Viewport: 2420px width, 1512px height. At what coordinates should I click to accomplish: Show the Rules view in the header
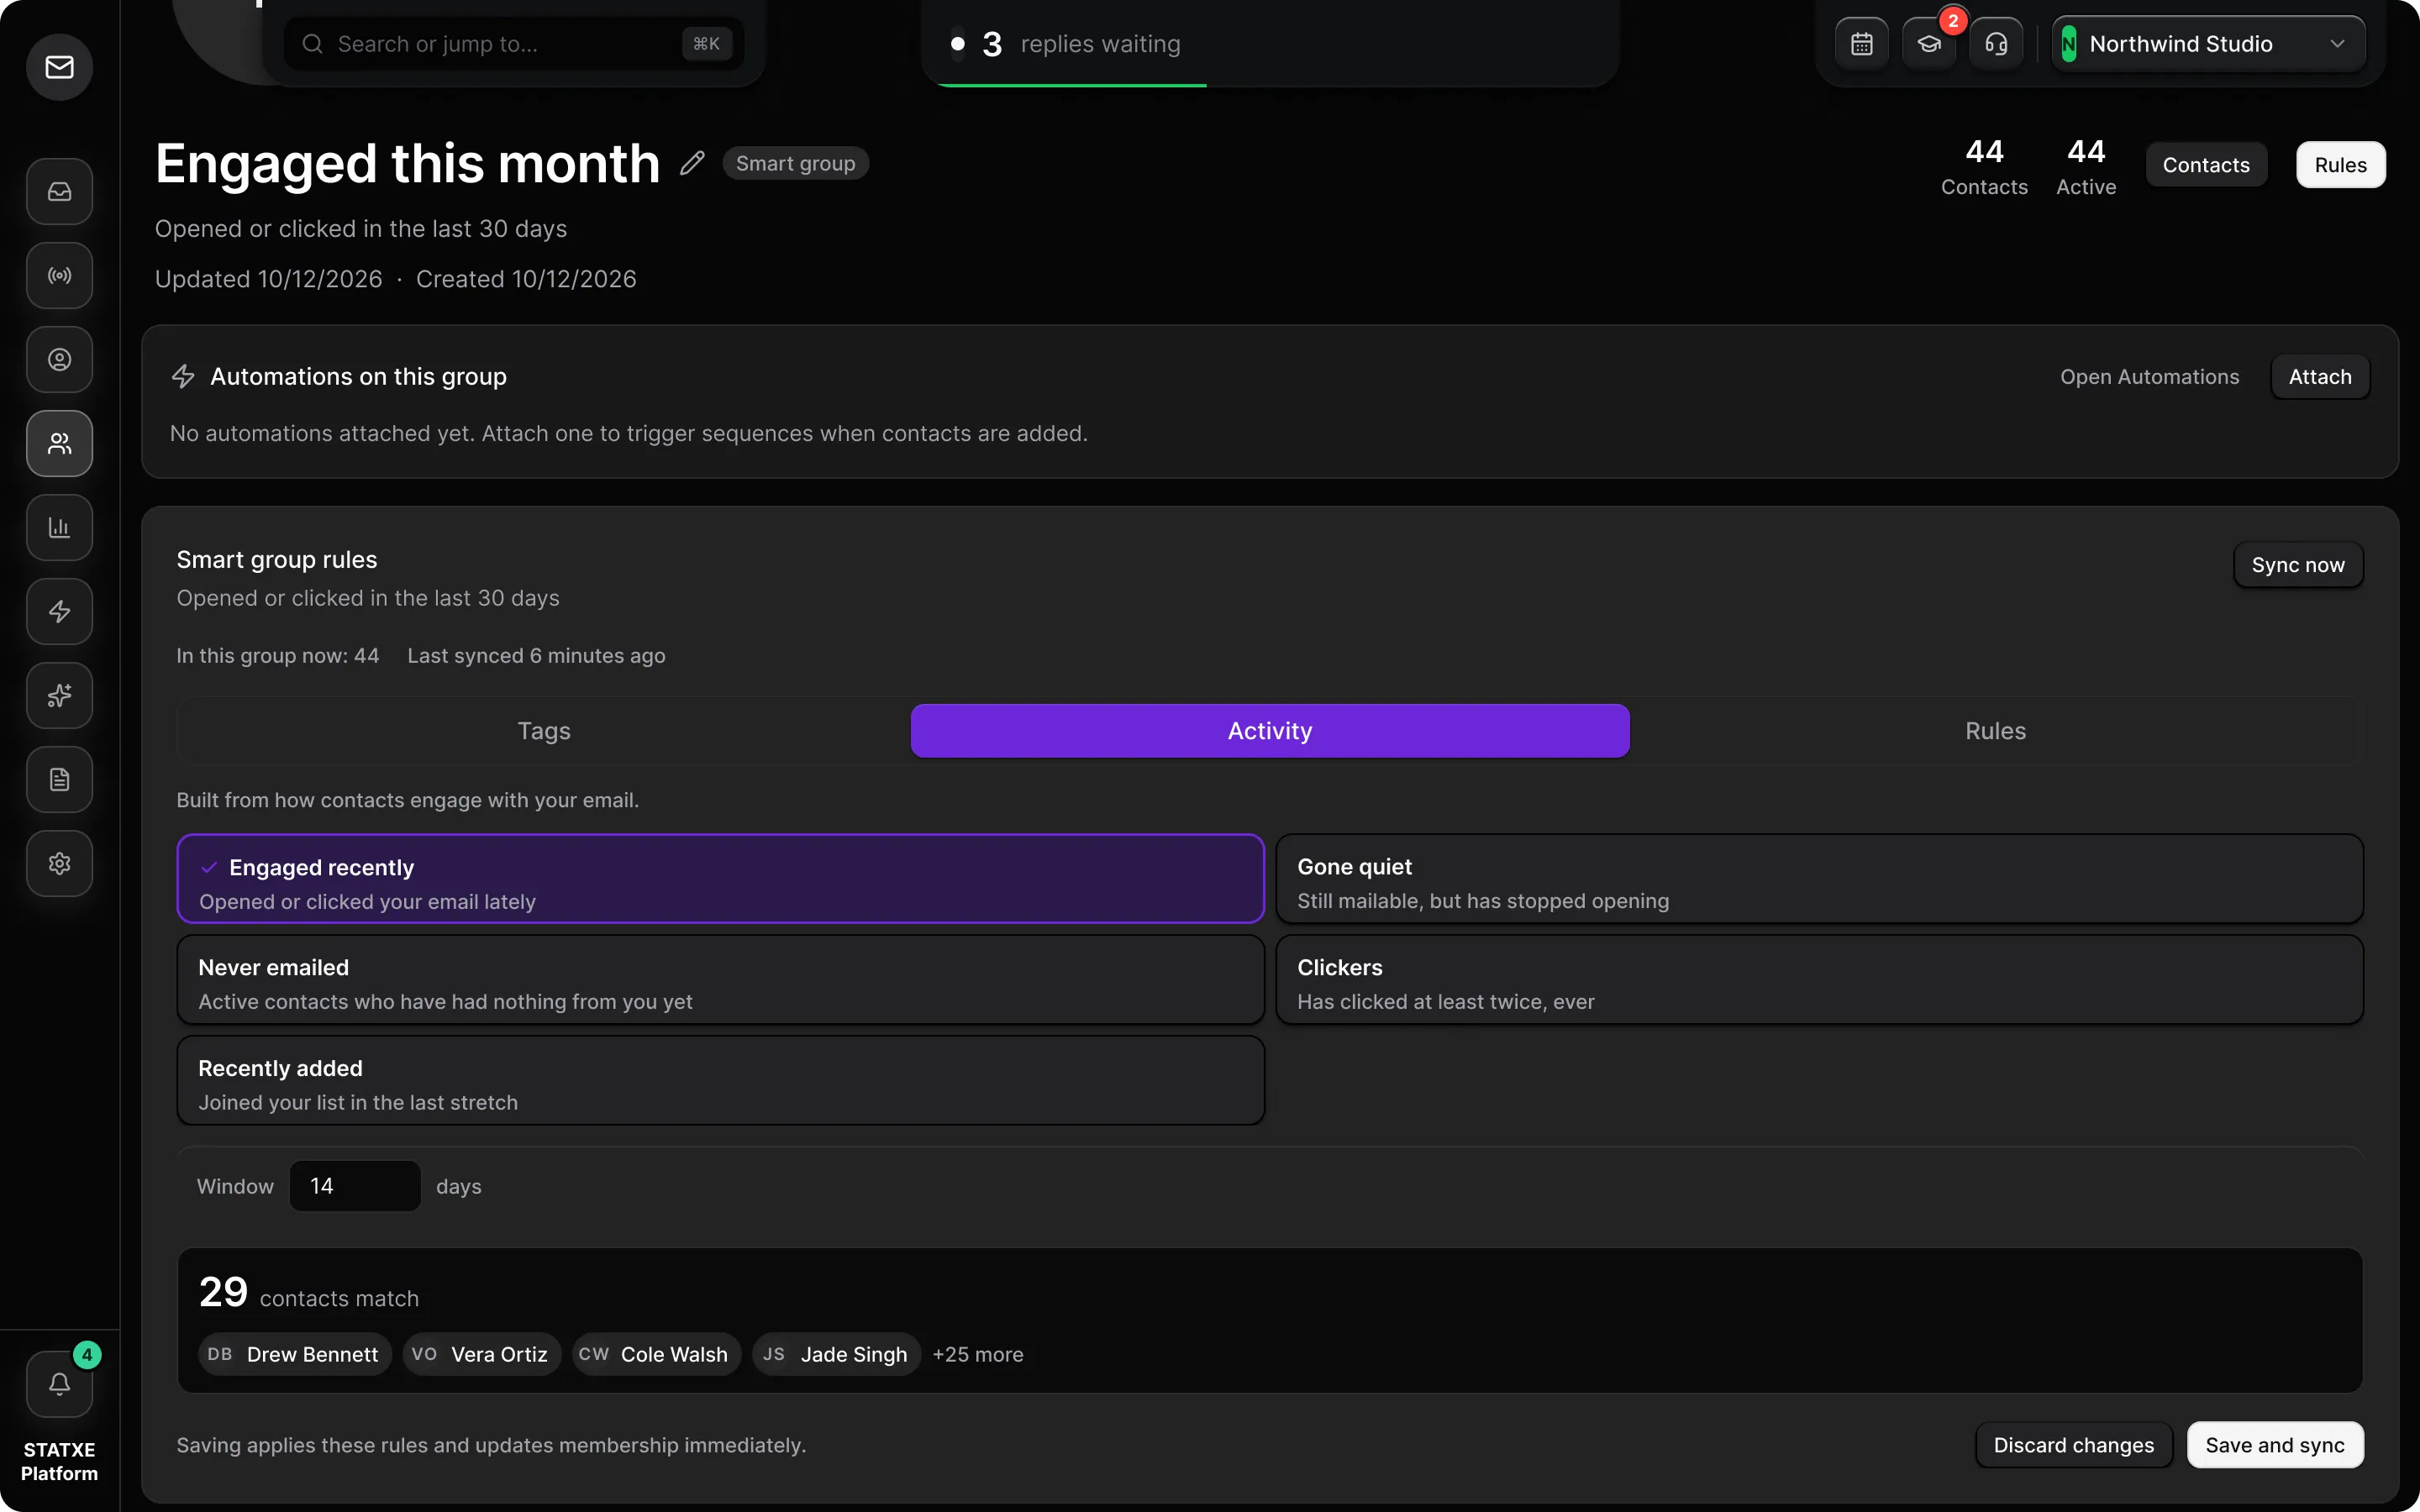click(2340, 165)
